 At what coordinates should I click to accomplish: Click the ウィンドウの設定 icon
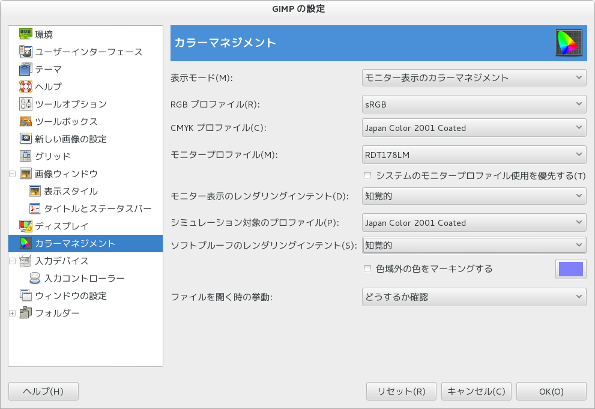click(25, 296)
